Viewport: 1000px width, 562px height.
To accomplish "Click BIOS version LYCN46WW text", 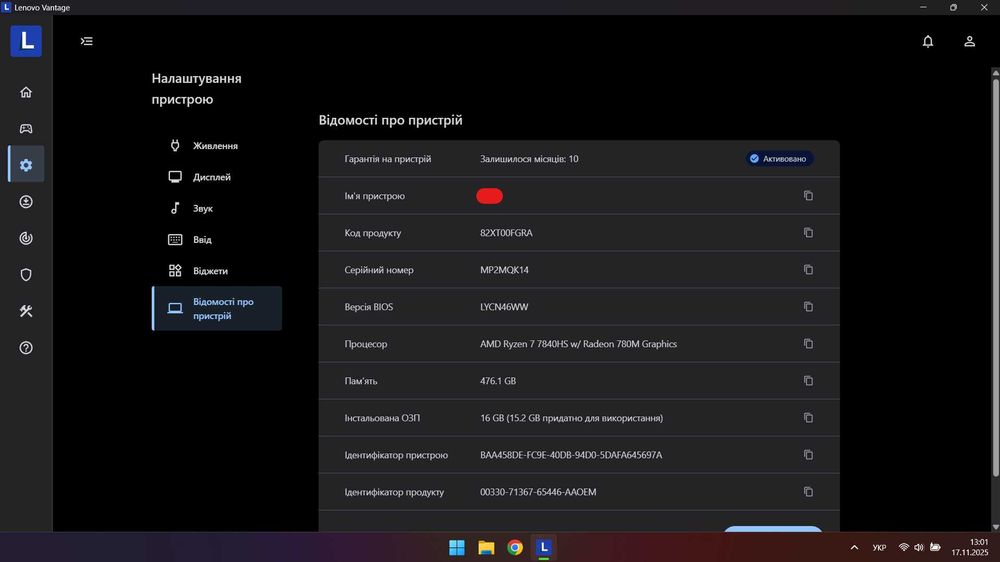I will tap(504, 307).
